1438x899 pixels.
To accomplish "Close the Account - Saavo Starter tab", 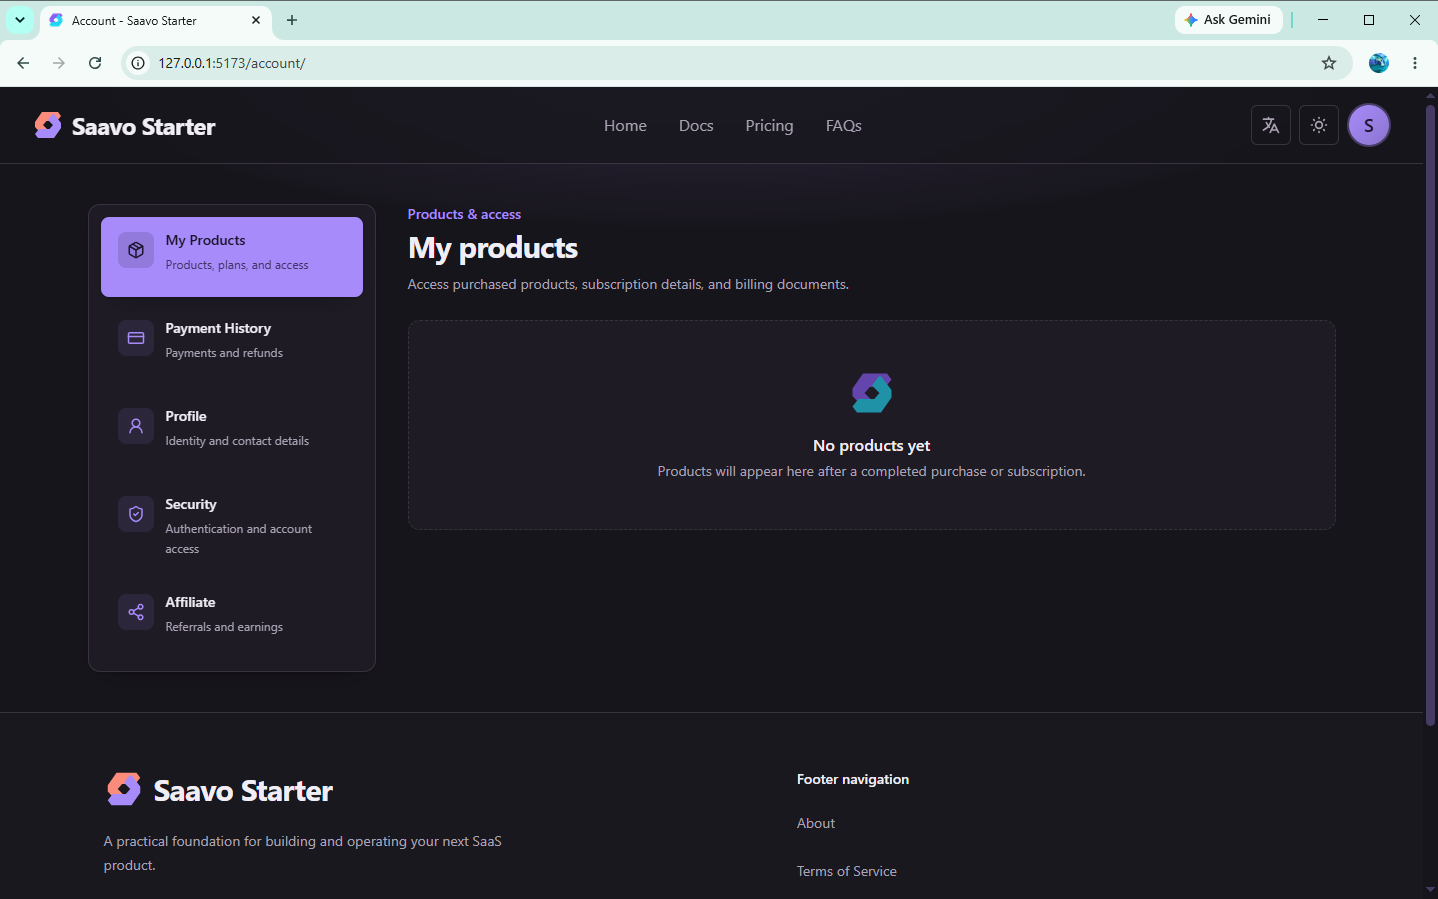I will (256, 20).
